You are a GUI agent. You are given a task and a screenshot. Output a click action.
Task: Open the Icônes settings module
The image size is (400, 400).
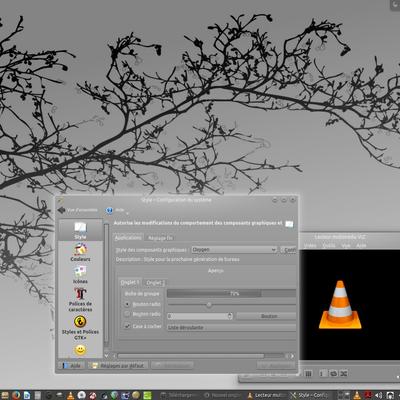tap(80, 275)
